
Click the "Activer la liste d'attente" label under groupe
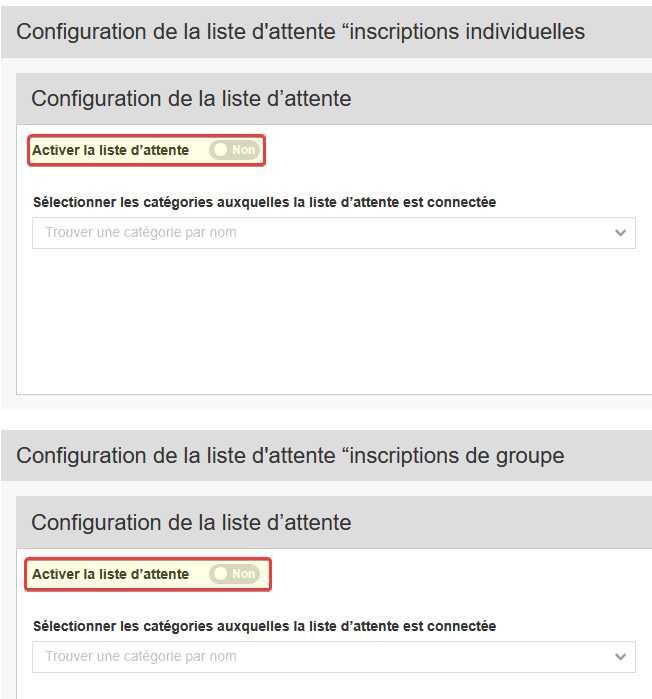point(110,574)
